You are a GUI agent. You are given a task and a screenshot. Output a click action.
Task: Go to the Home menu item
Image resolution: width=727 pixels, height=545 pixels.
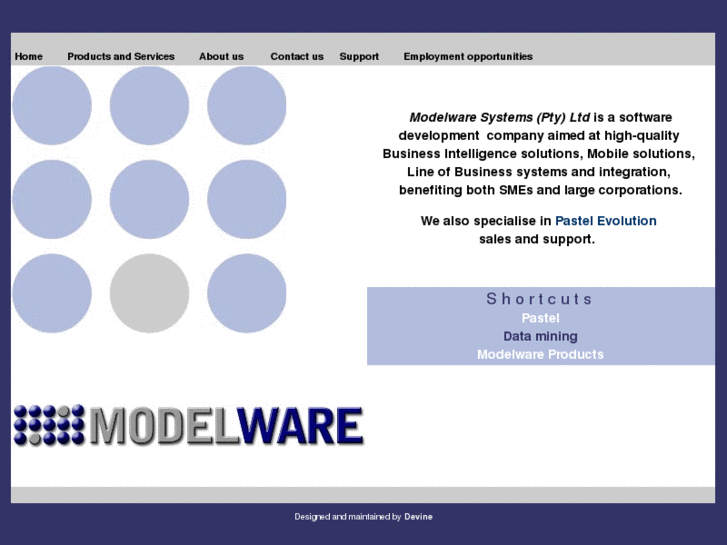tap(29, 57)
